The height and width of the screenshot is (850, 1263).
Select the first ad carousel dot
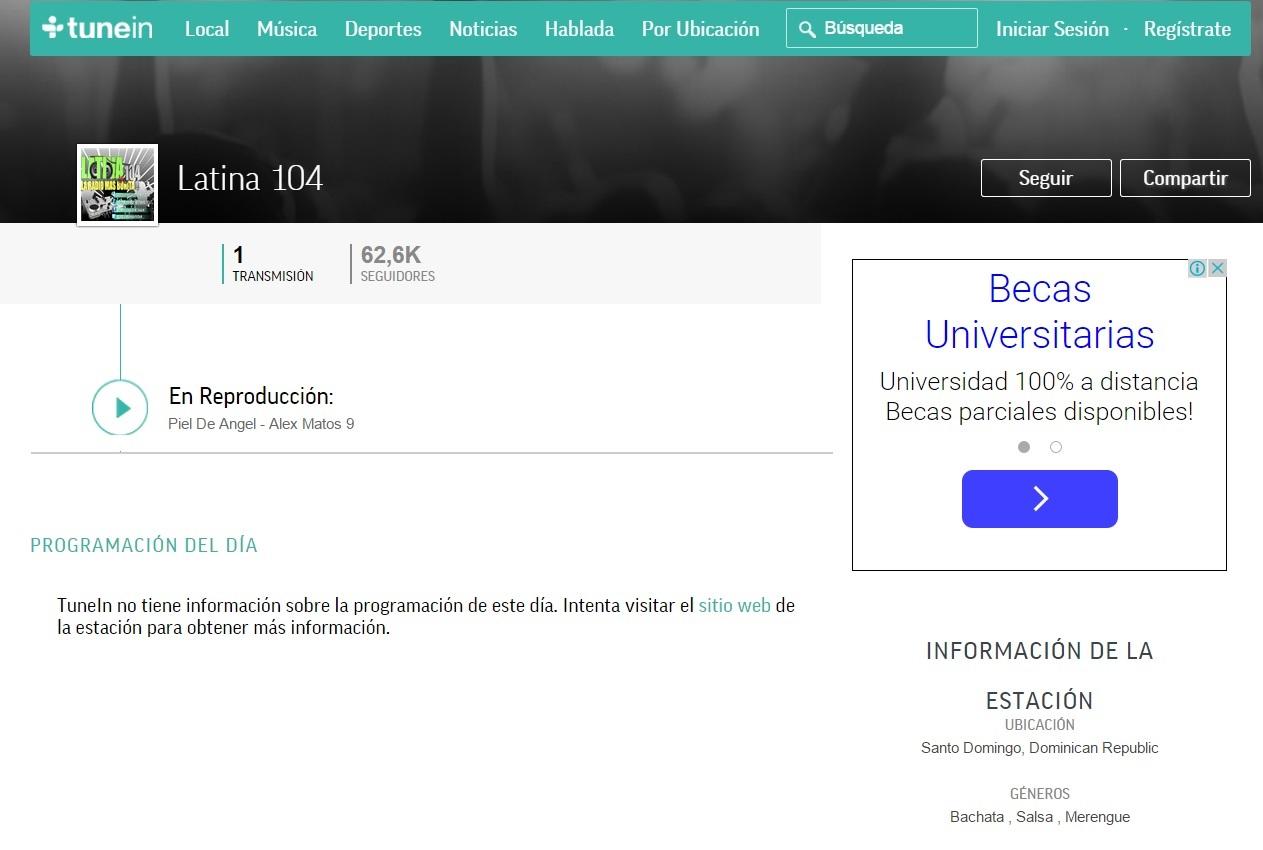1024,447
